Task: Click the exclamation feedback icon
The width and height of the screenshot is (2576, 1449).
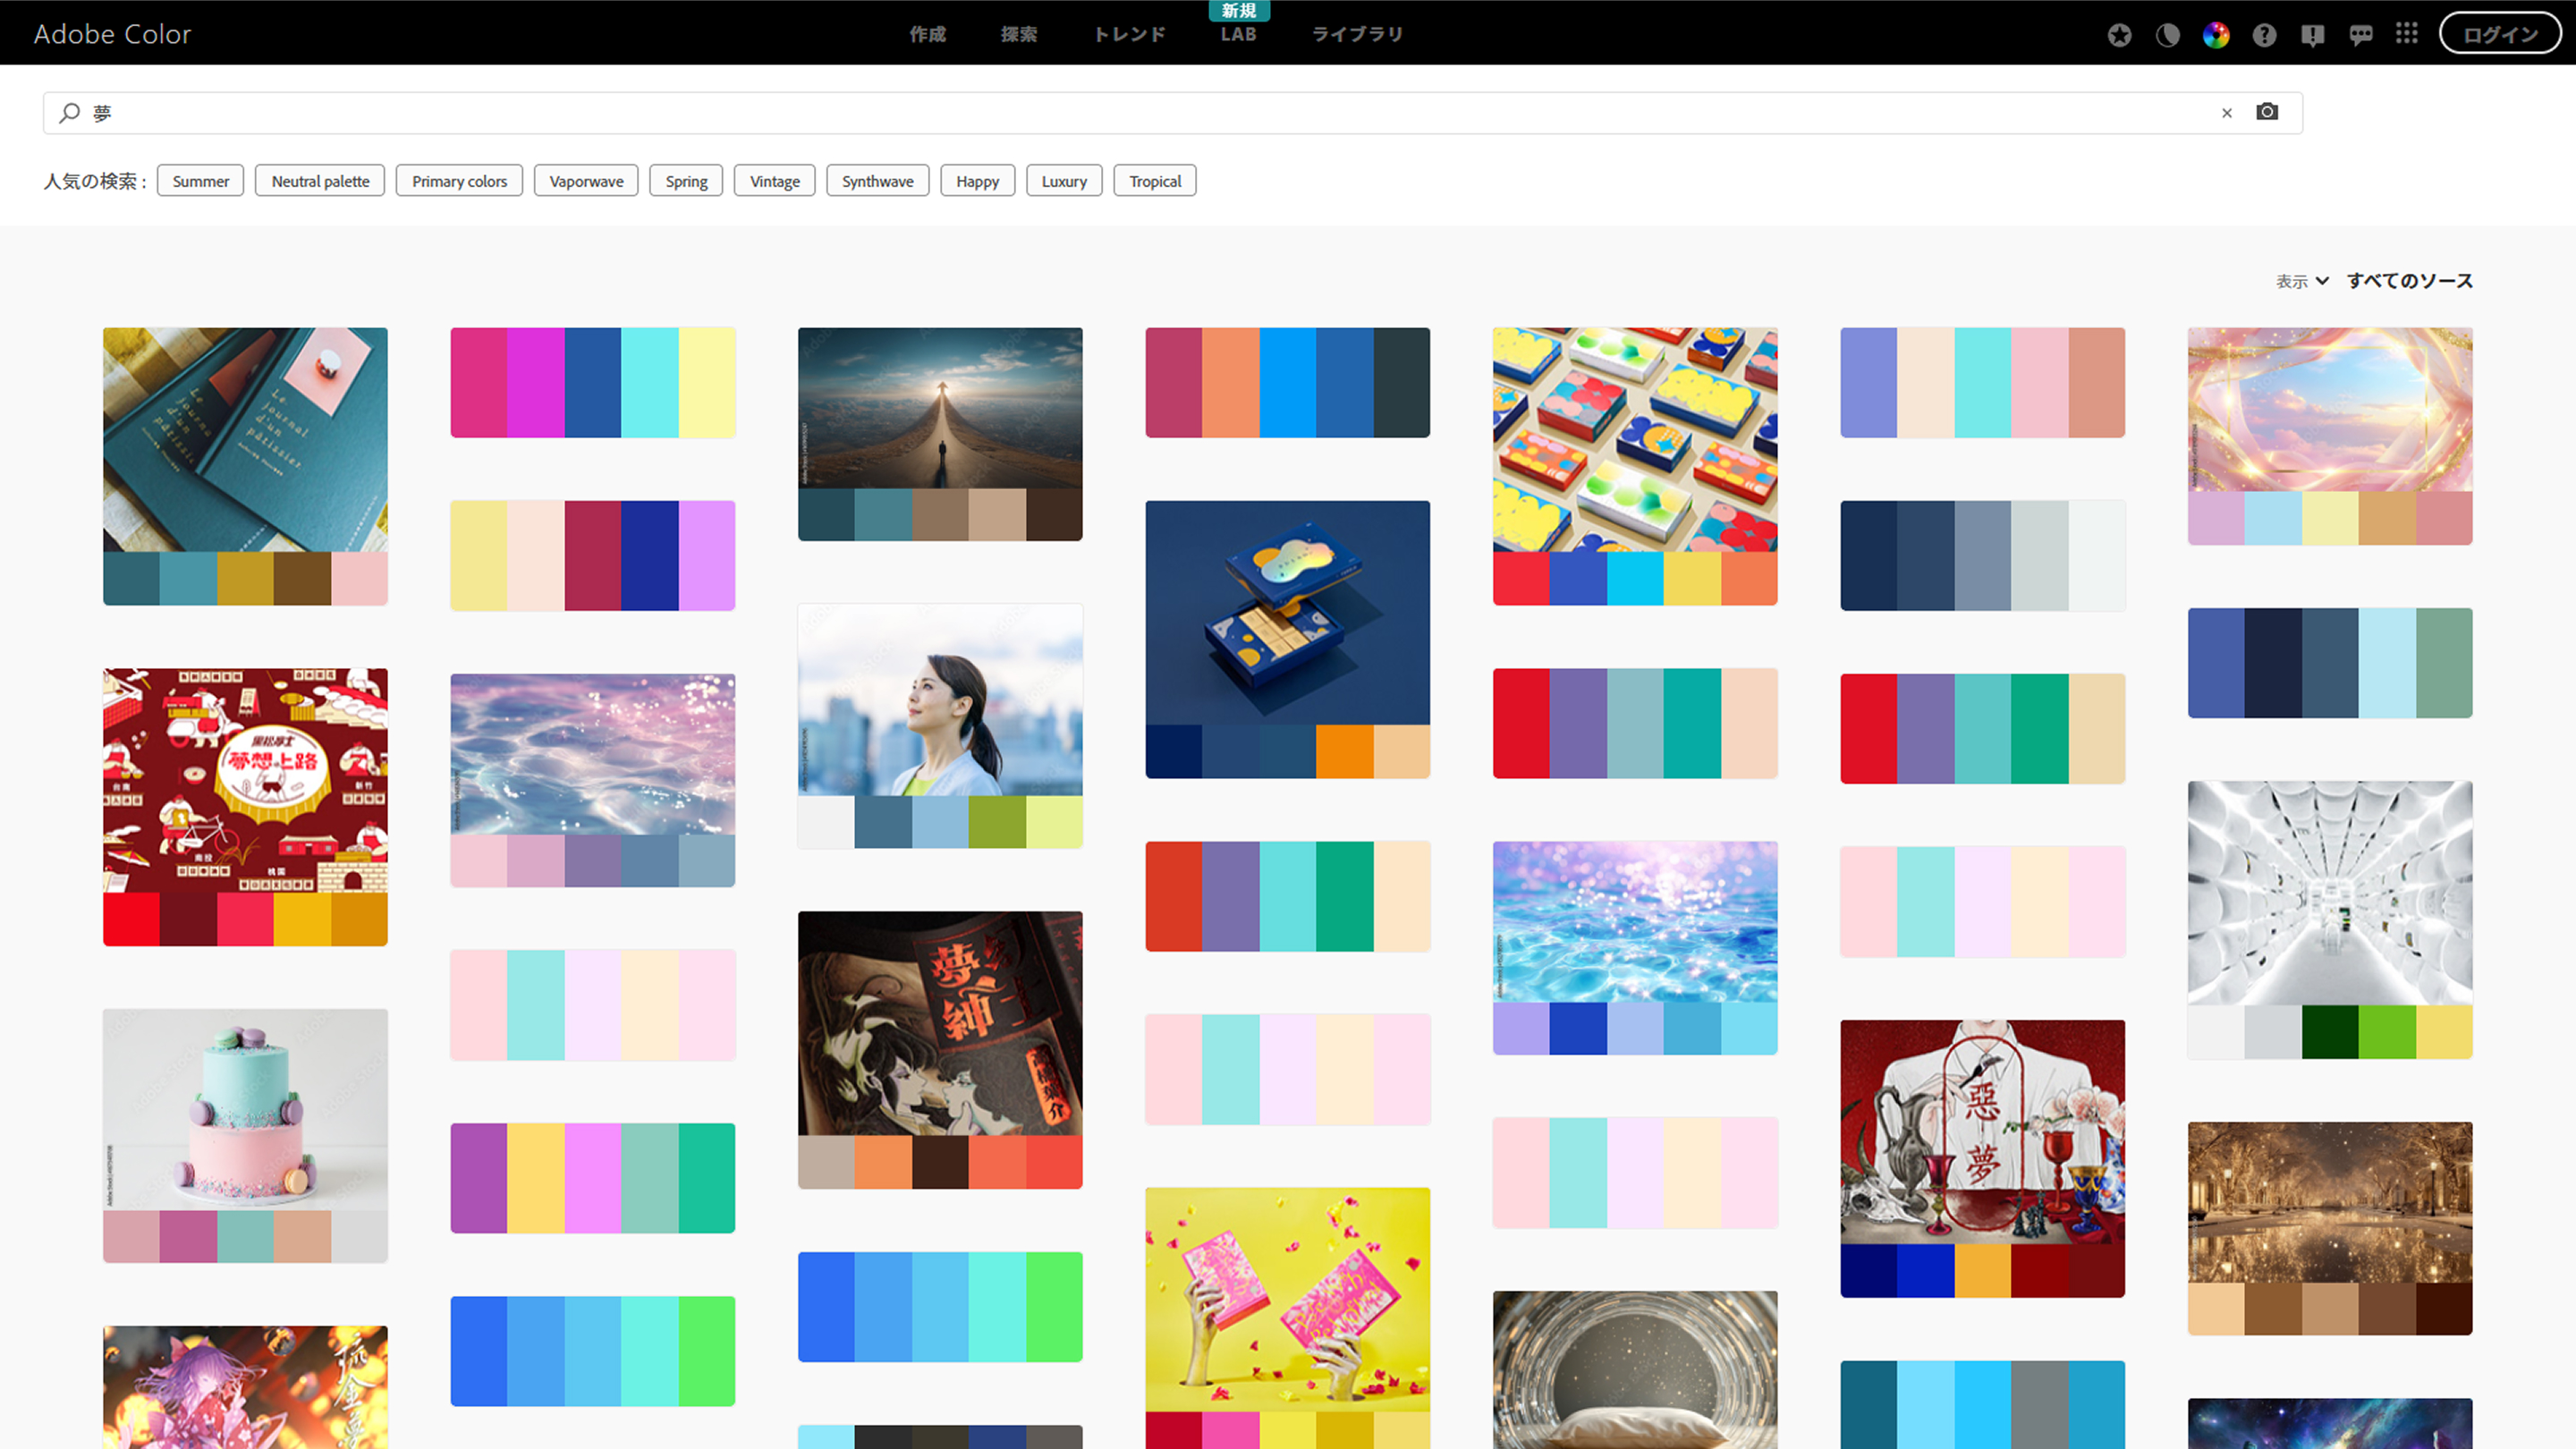Action: (x=2312, y=35)
